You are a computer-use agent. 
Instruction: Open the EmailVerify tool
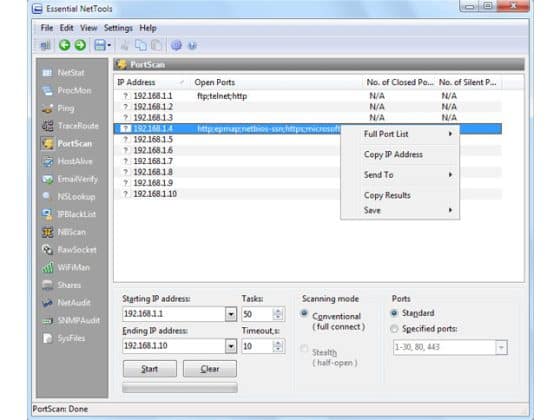70,179
